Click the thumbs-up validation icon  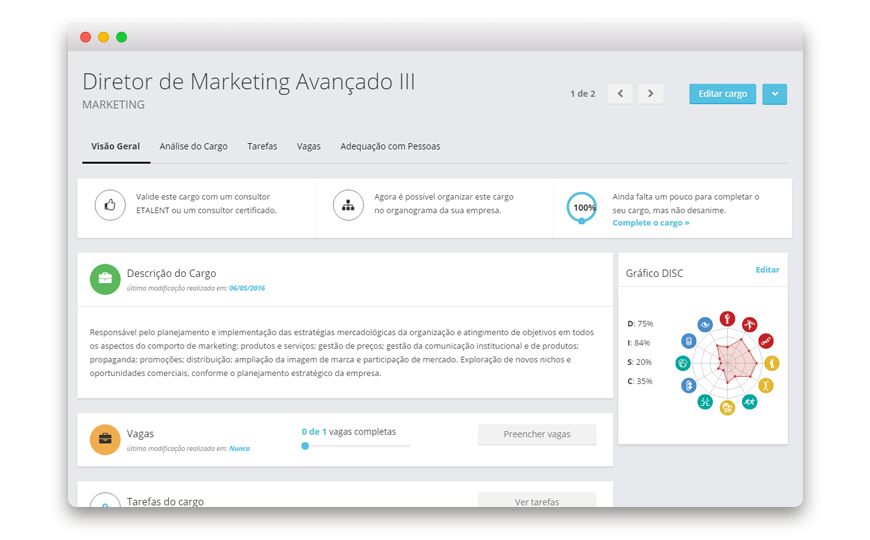click(x=110, y=205)
